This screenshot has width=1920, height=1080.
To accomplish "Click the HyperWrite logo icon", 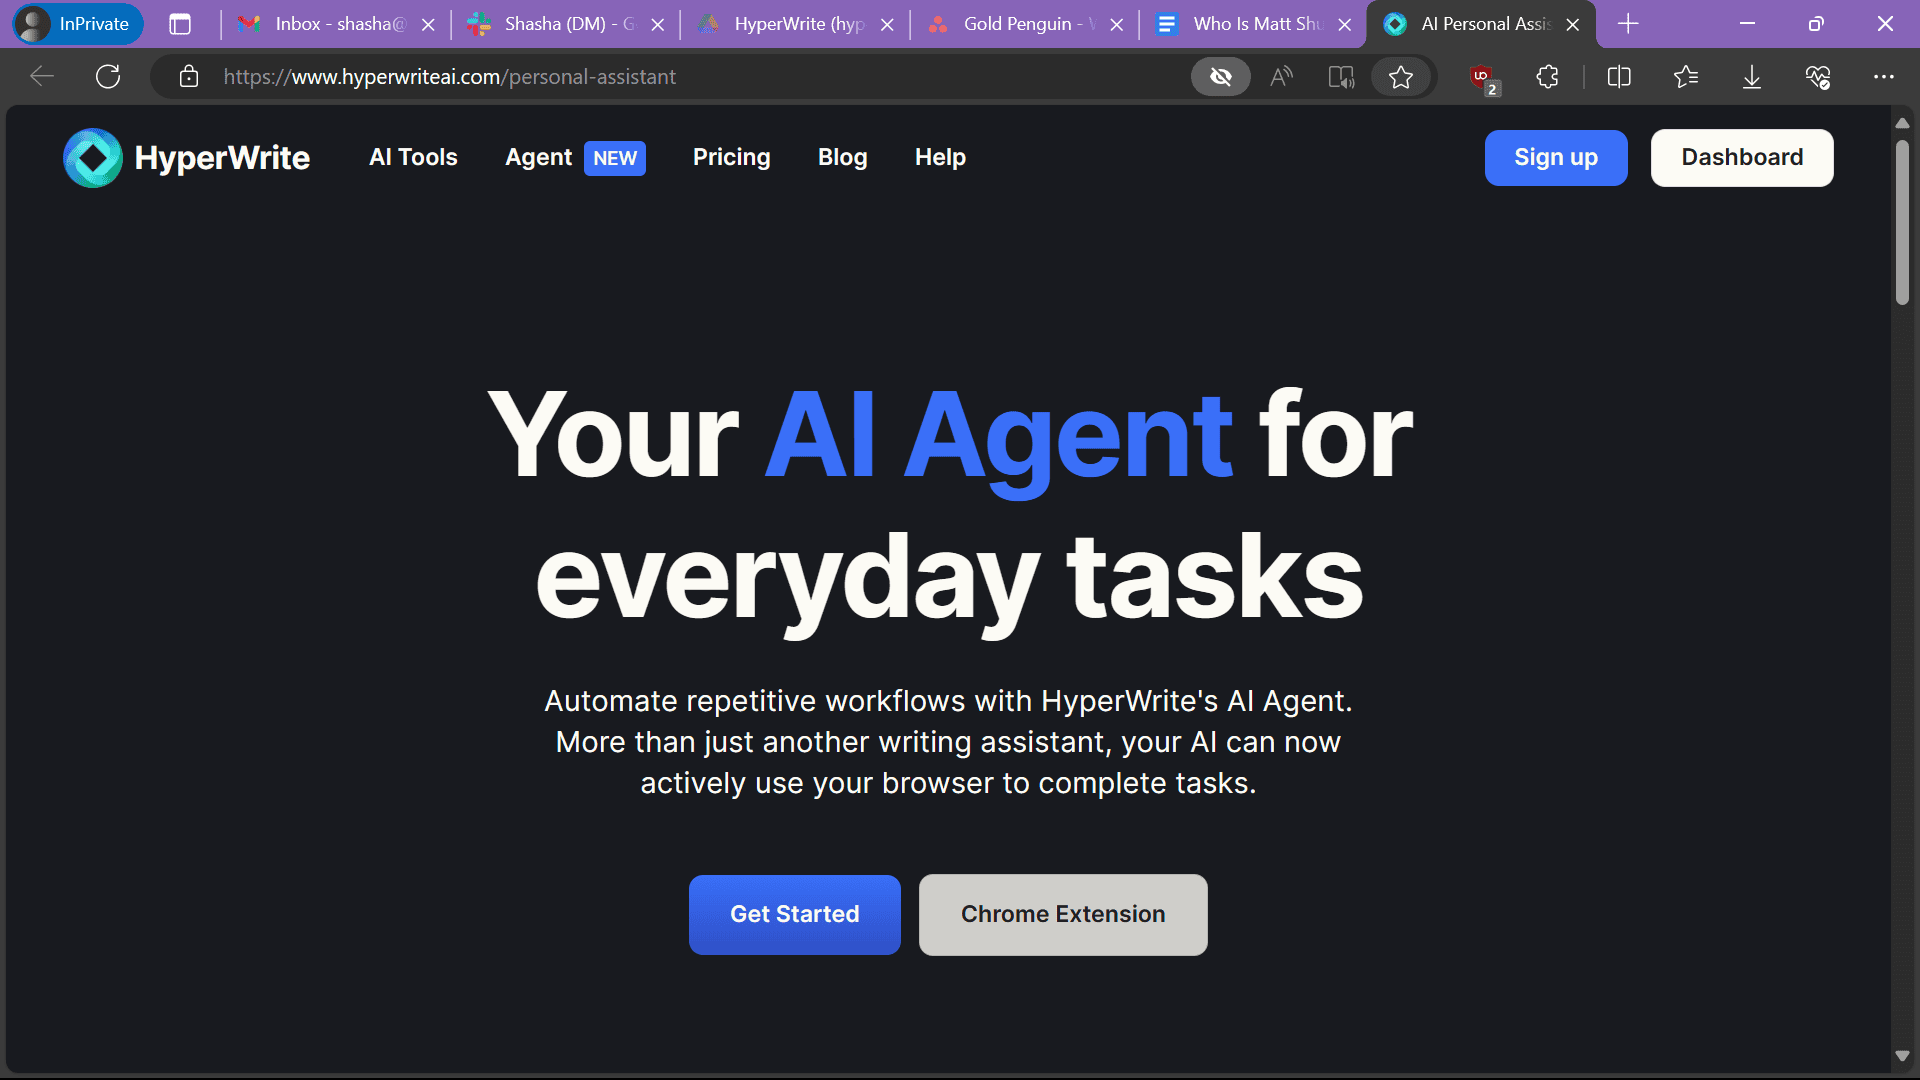I will pos(92,158).
